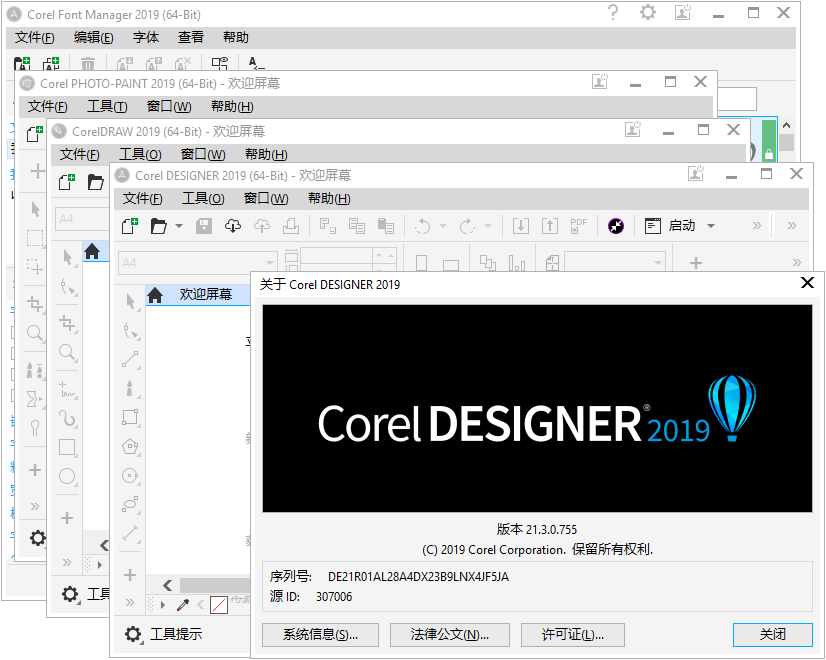Open 字体 menu in Font Manager

pos(146,37)
